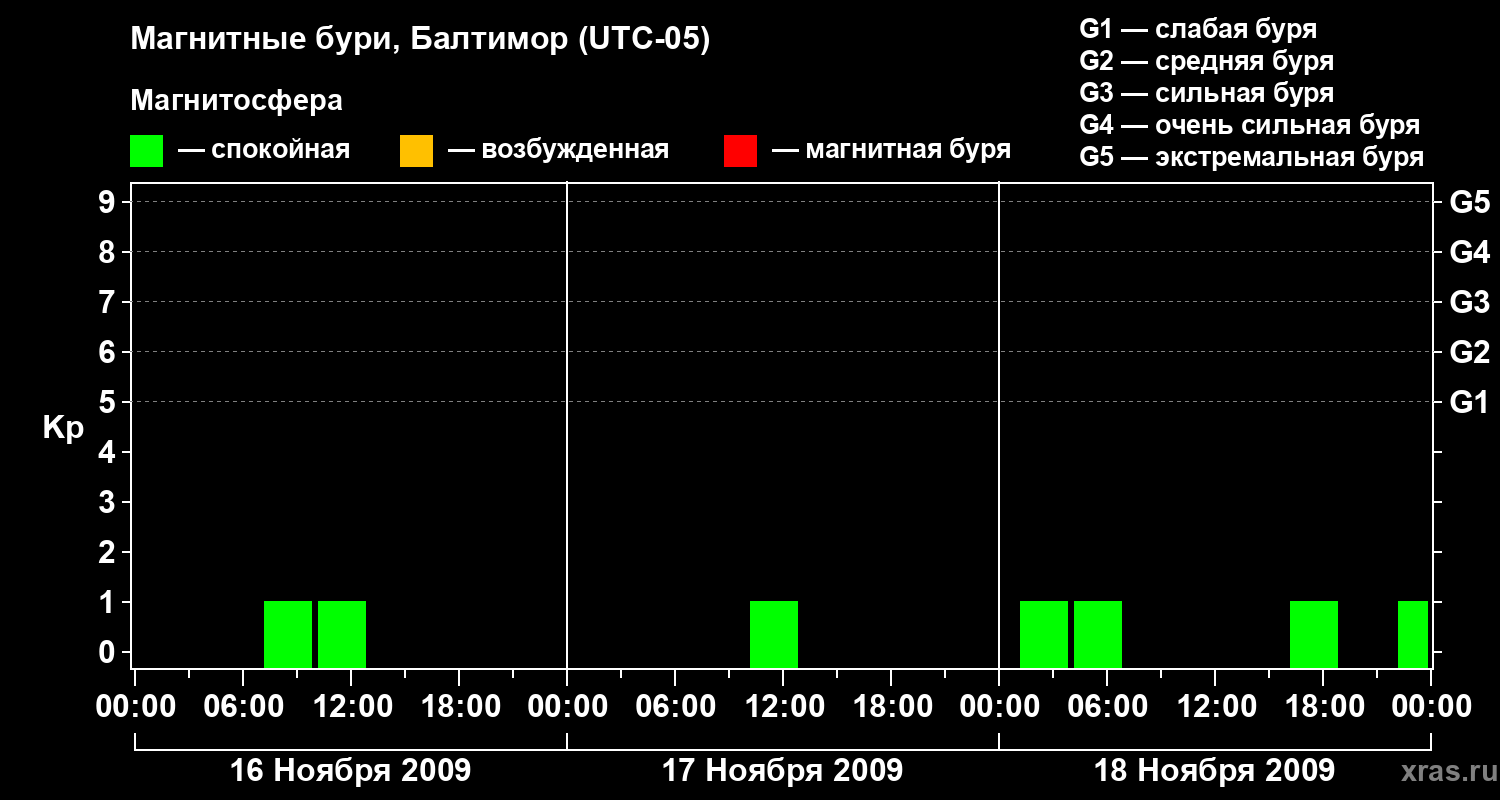The width and height of the screenshot is (1500, 800).
Task: Click the '18 Ноября 2009' date label
Action: click(x=1214, y=770)
